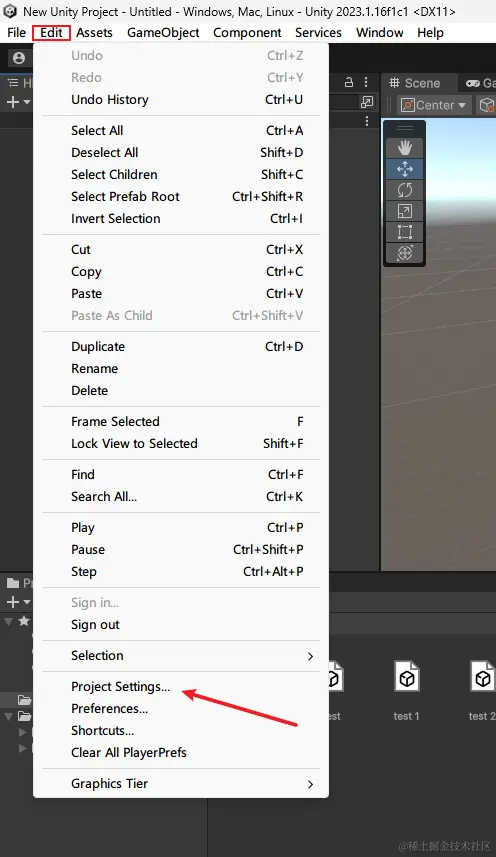Open the Selection submenu arrow
The height and width of the screenshot is (857, 496).
click(310, 656)
